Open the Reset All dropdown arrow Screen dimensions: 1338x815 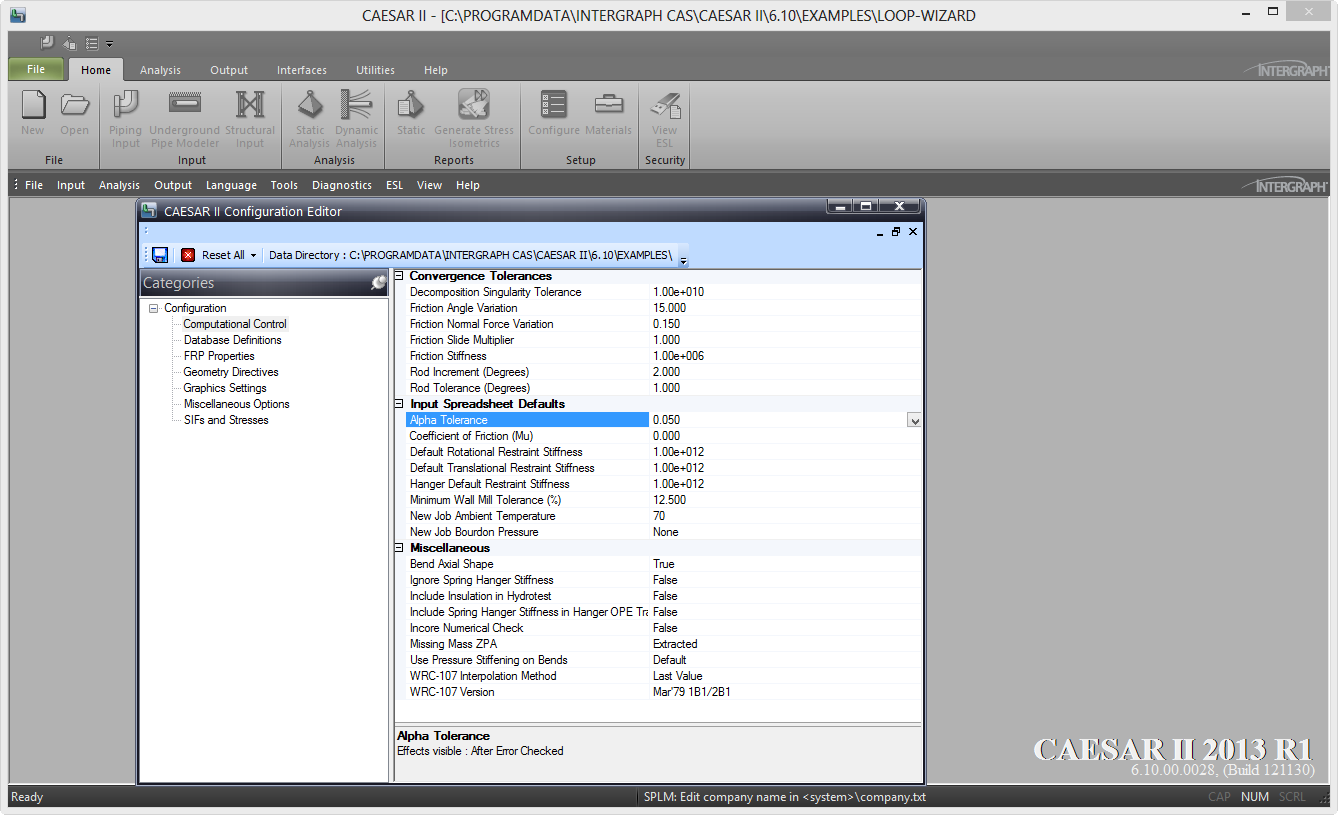coord(253,255)
